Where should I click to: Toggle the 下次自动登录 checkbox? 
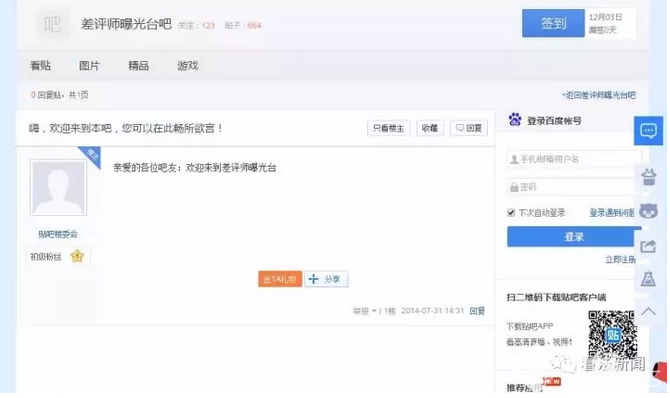point(511,212)
